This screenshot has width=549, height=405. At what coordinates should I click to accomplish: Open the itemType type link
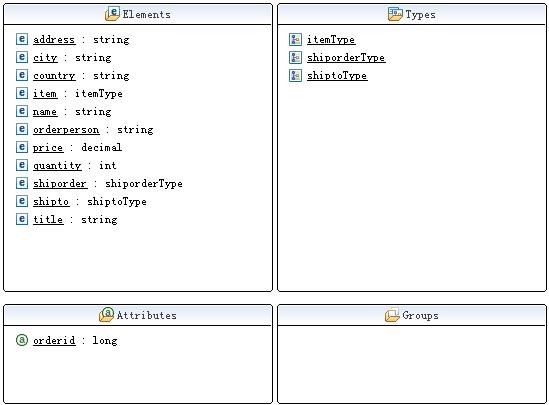(331, 40)
